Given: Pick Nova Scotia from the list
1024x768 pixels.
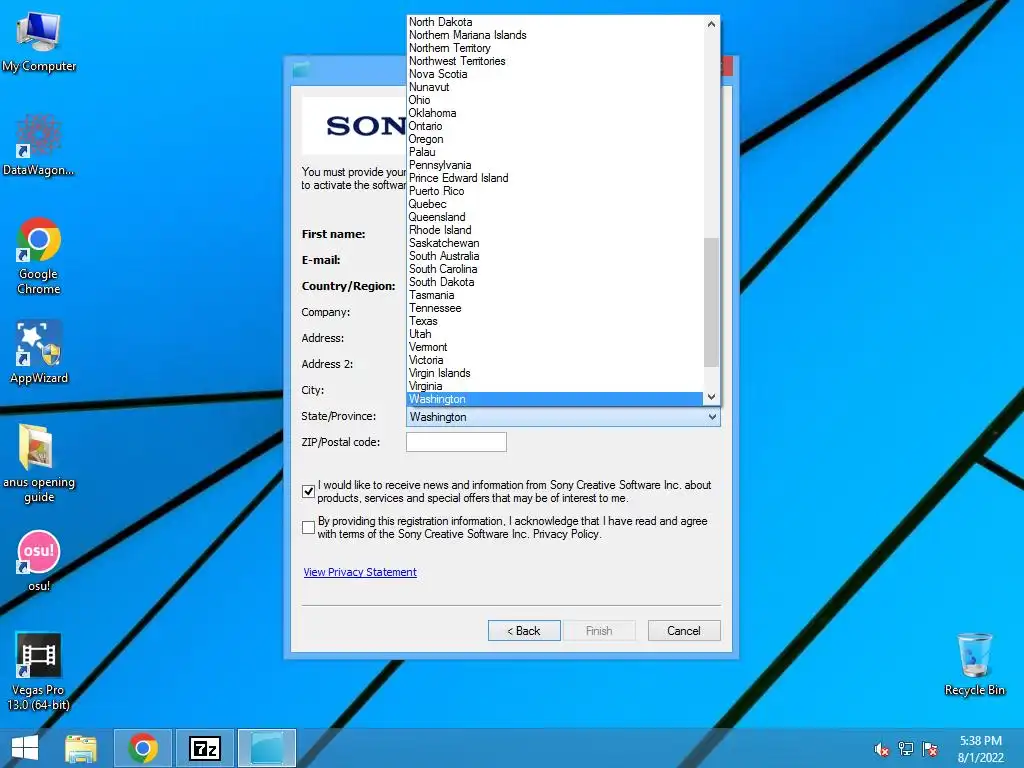Looking at the screenshot, I should (x=555, y=74).
